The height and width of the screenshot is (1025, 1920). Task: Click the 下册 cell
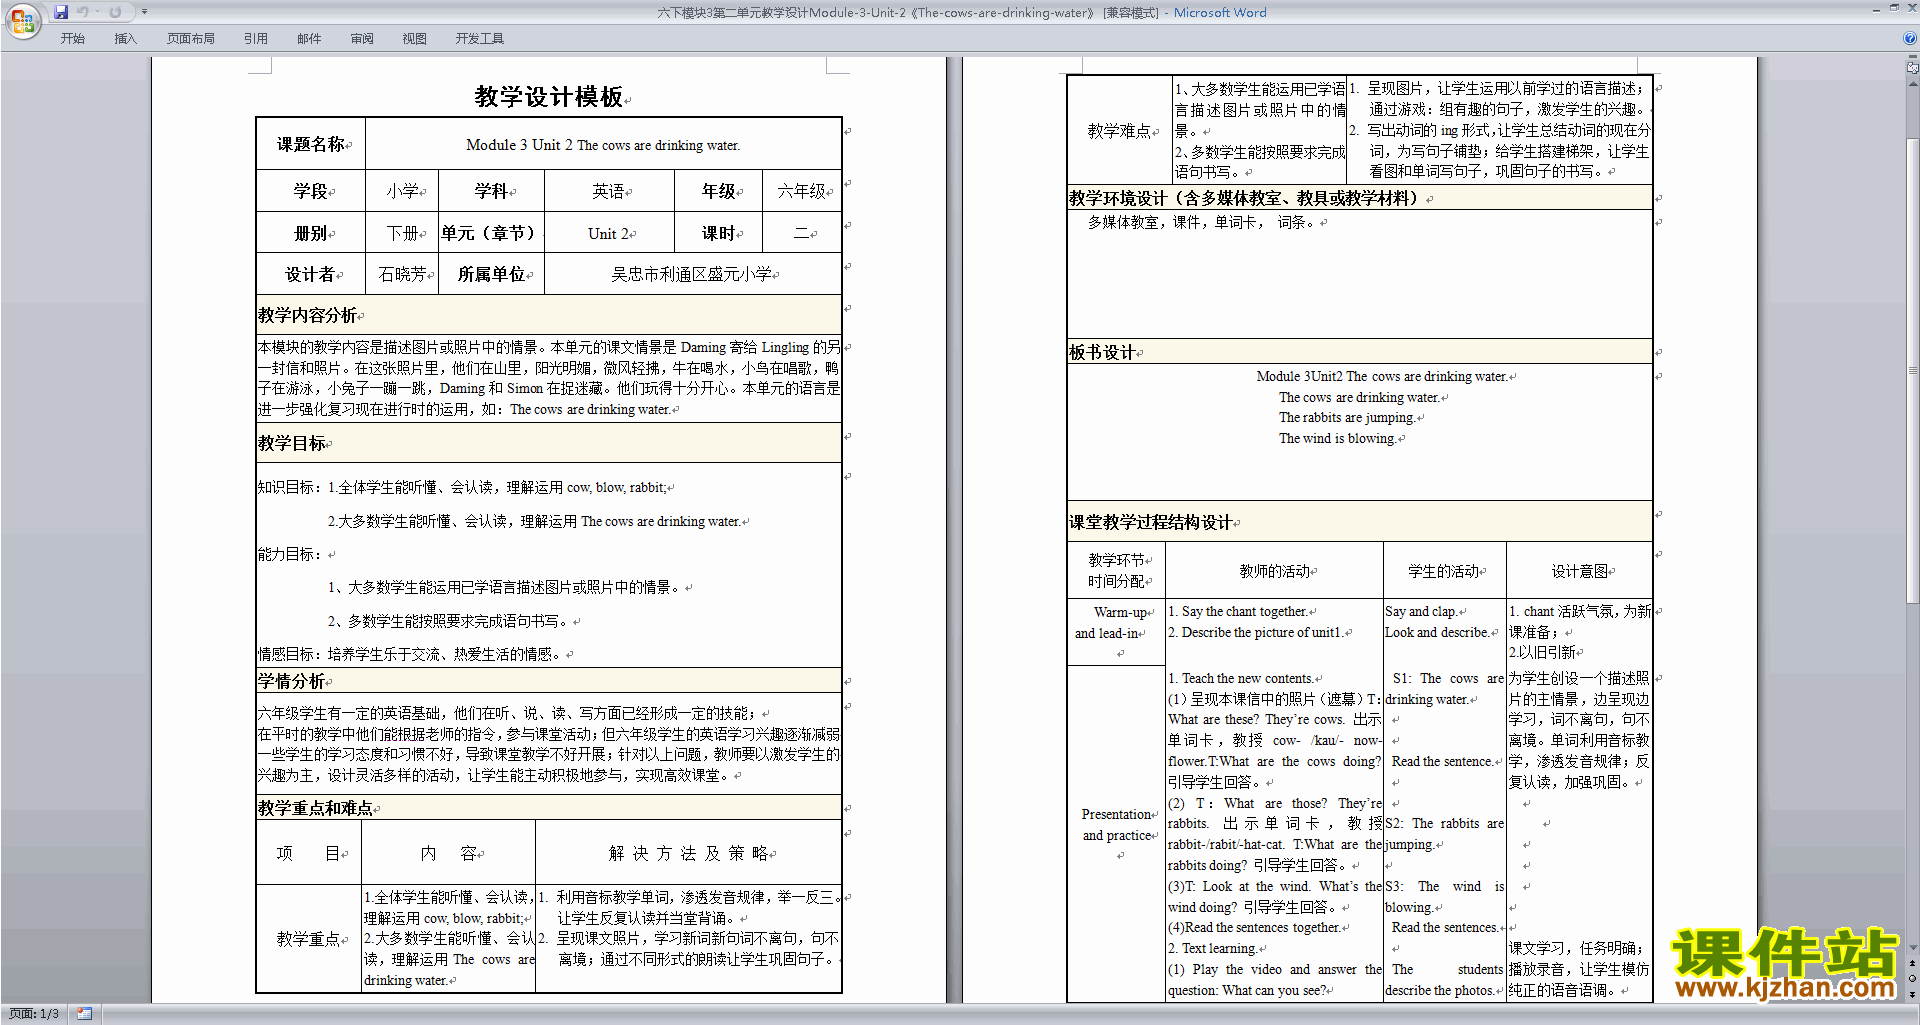click(x=403, y=234)
